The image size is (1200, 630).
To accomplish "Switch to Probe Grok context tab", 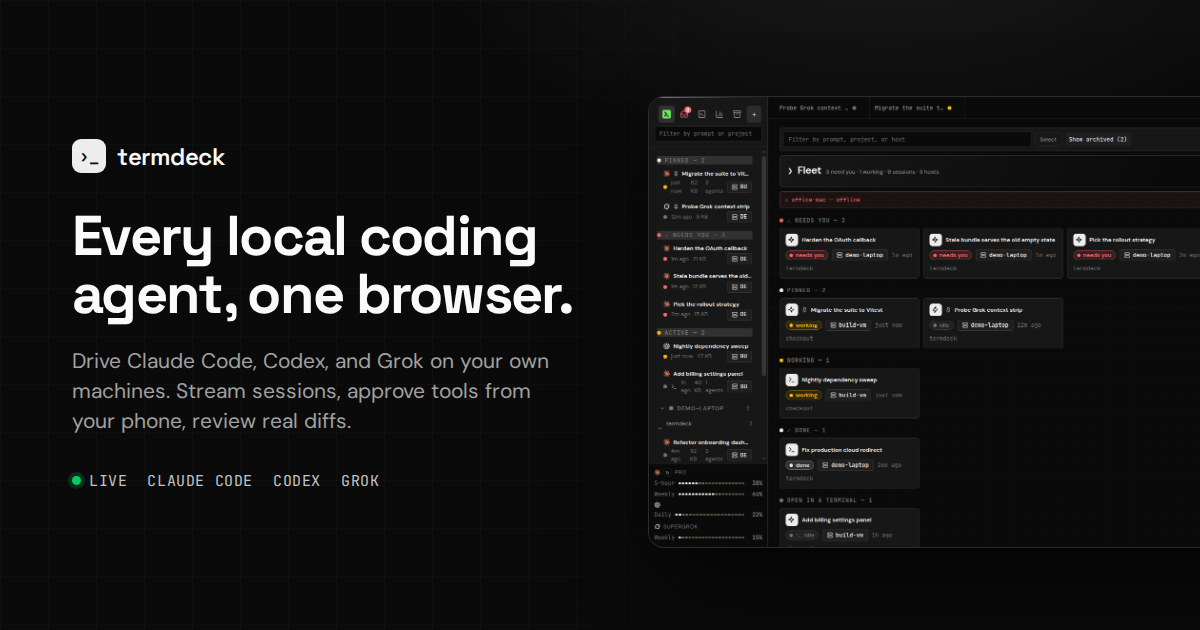I will click(x=817, y=108).
